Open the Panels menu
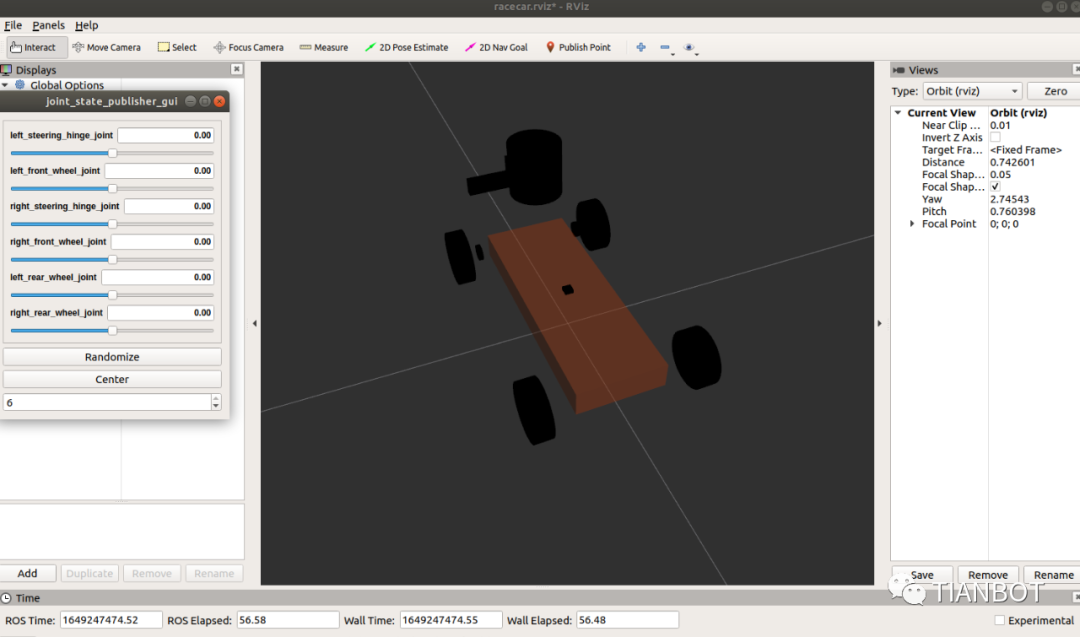Image resolution: width=1080 pixels, height=637 pixels. [x=48, y=25]
